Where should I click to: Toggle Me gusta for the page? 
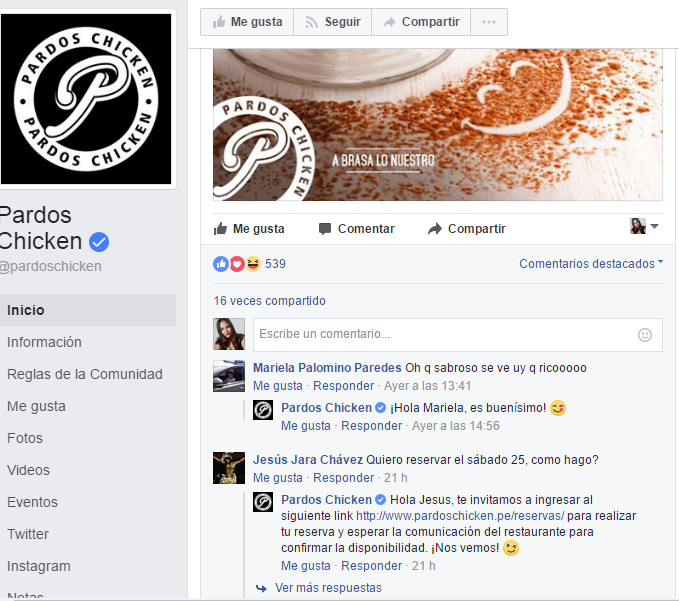[247, 22]
